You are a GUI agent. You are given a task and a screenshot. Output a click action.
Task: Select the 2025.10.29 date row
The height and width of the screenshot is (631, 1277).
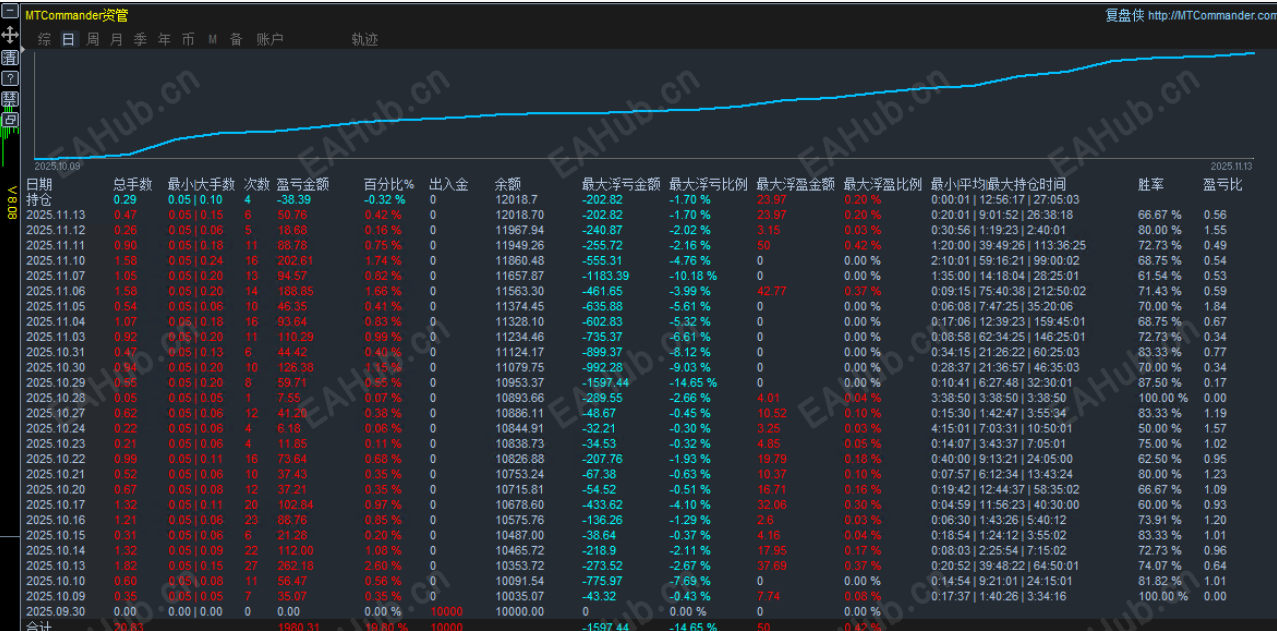[x=55, y=382]
